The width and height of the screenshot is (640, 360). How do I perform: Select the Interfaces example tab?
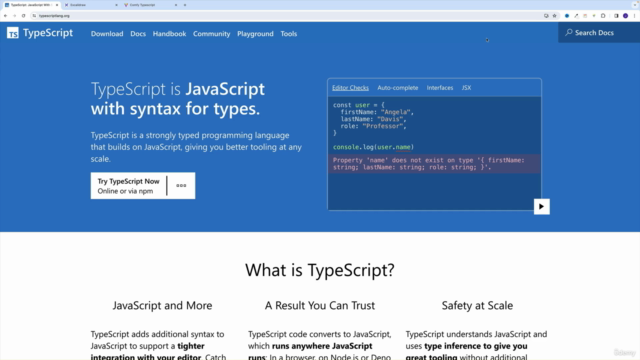(x=440, y=88)
